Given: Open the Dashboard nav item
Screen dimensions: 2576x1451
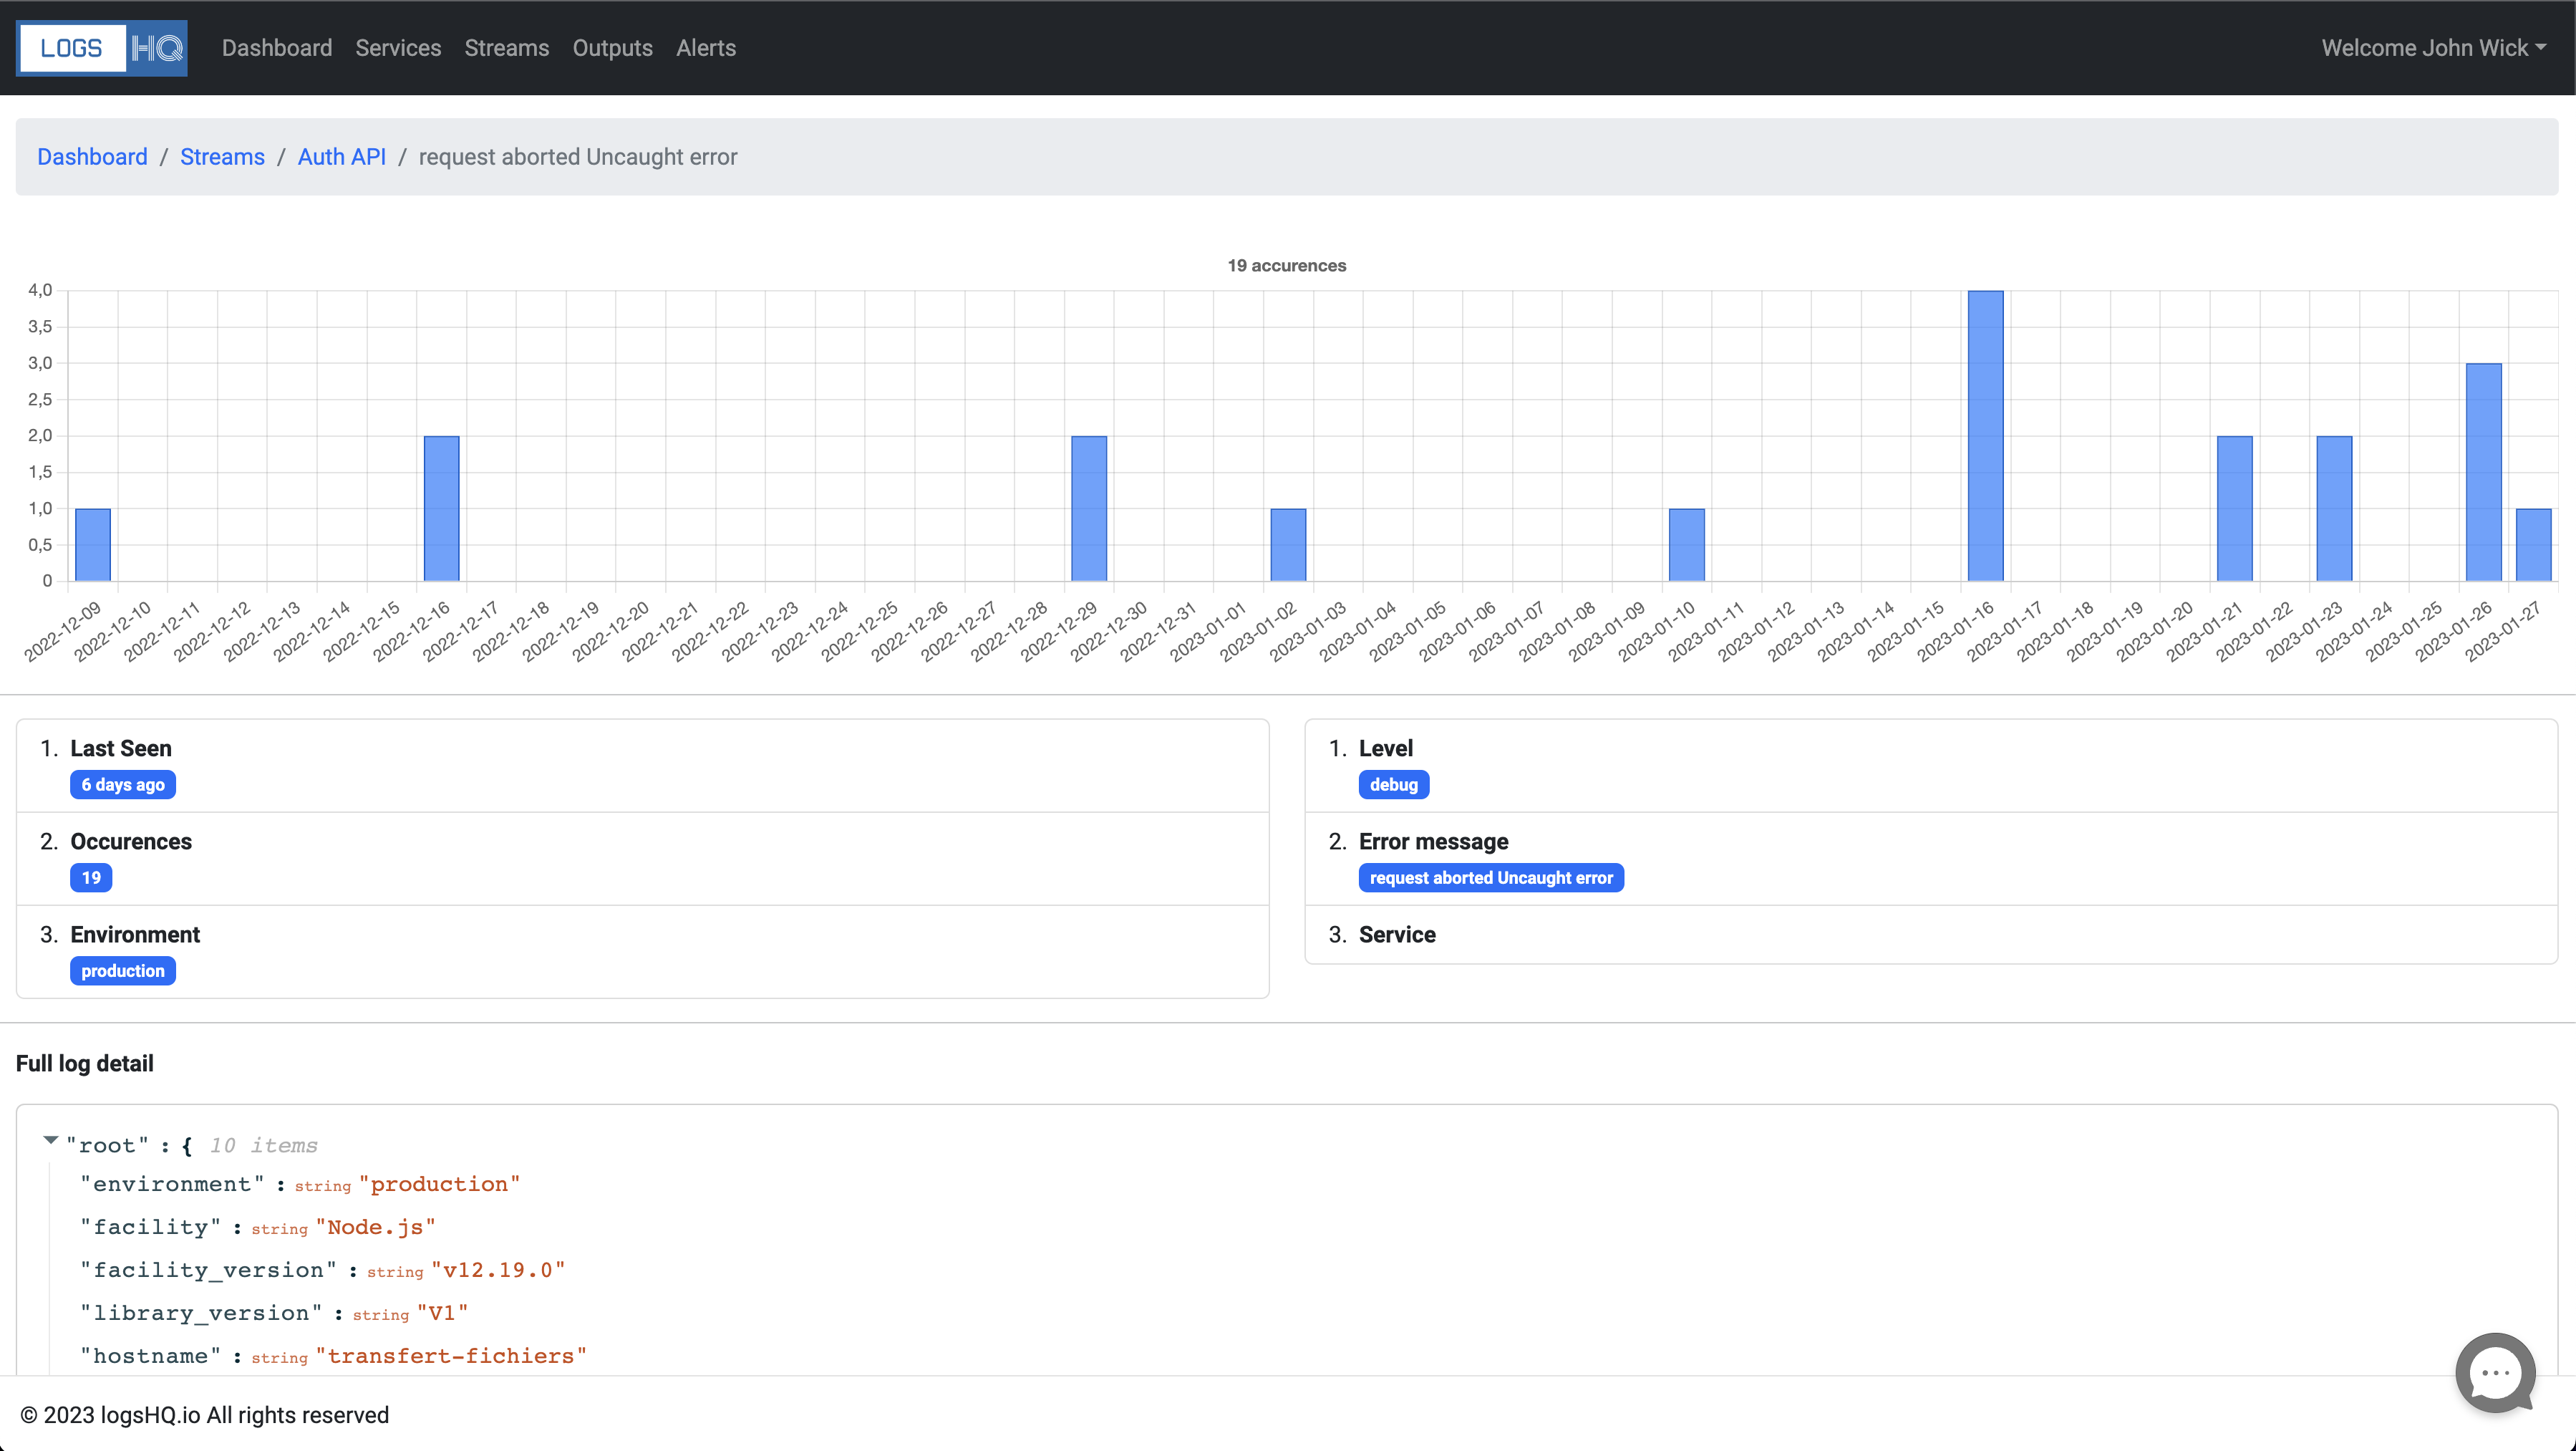Looking at the screenshot, I should pyautogui.click(x=277, y=48).
